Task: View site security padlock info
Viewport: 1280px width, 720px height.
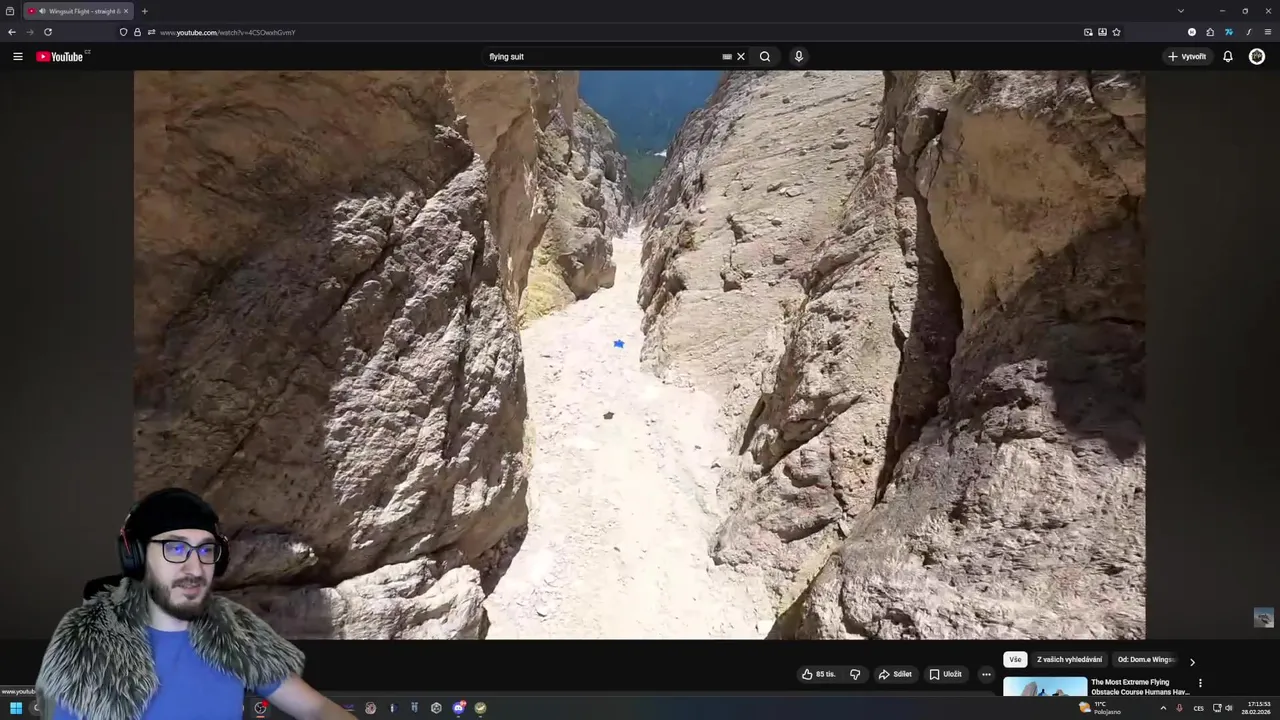Action: (x=138, y=32)
